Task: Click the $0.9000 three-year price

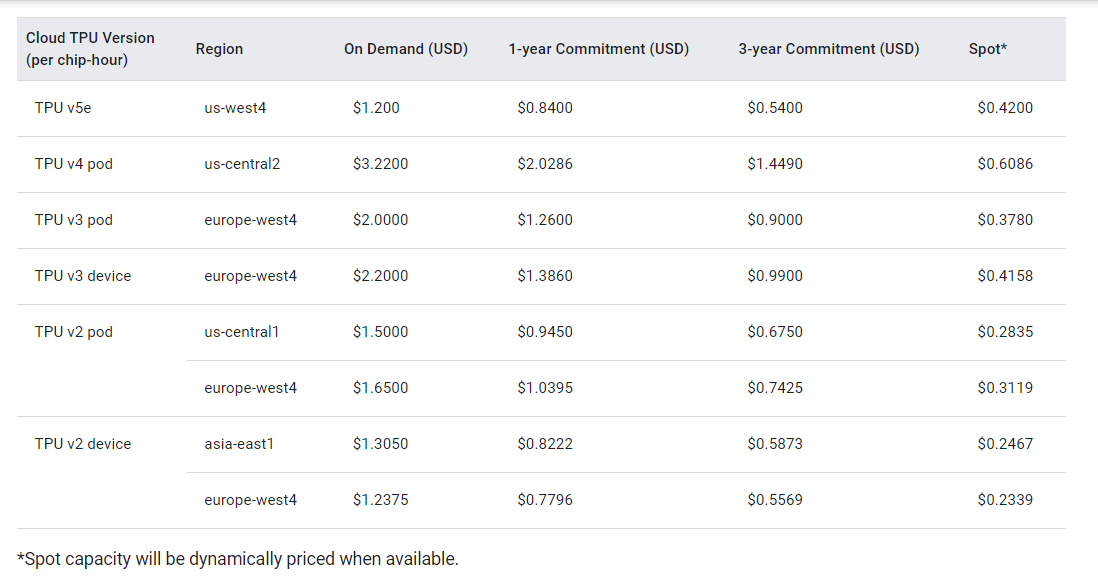Action: (774, 220)
